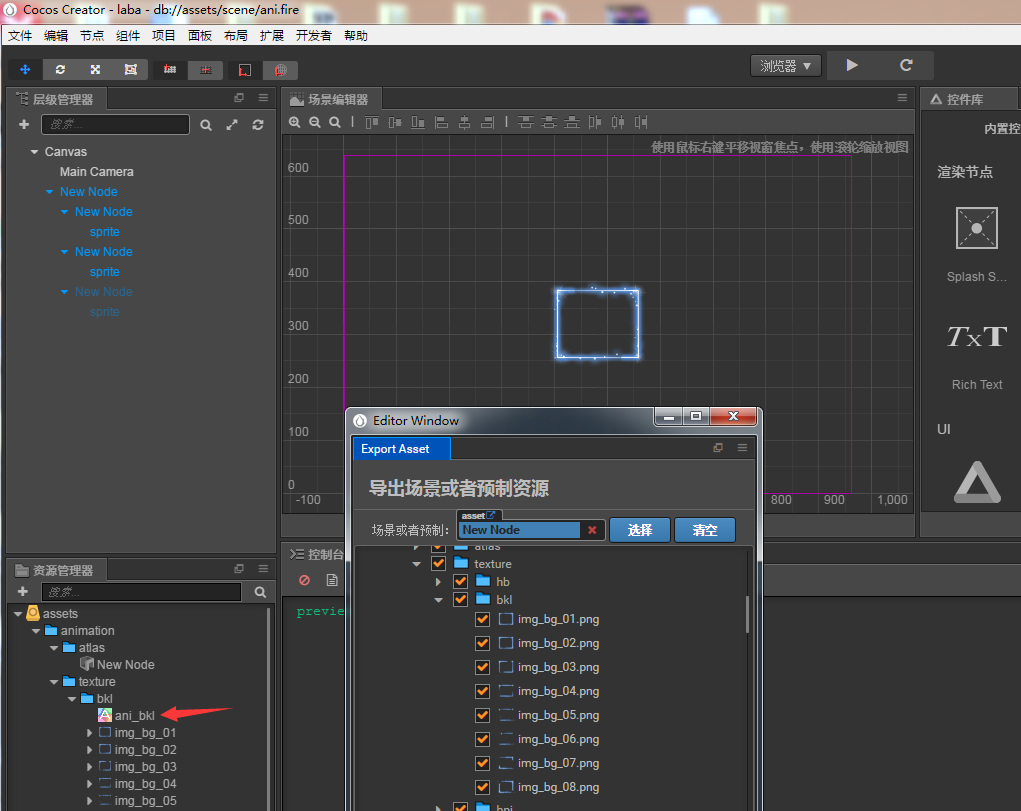Image resolution: width=1021 pixels, height=811 pixels.
Task: Select the rect transform tool
Action: click(130, 69)
